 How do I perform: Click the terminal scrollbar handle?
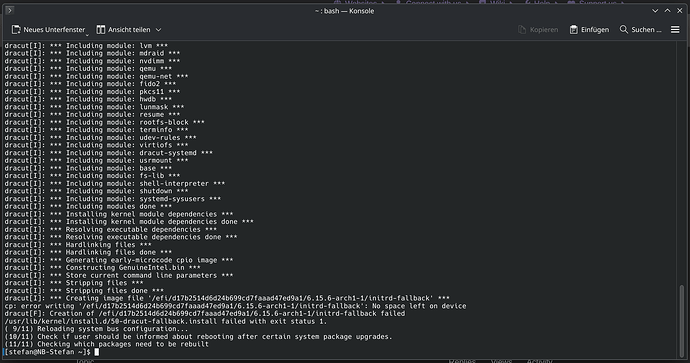click(682, 320)
